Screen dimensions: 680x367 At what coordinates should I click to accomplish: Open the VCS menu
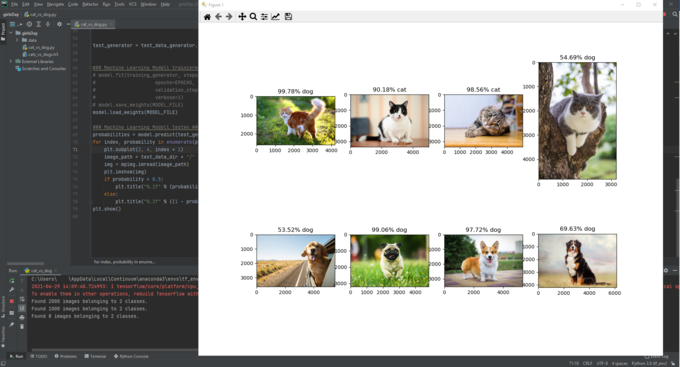pos(132,4)
